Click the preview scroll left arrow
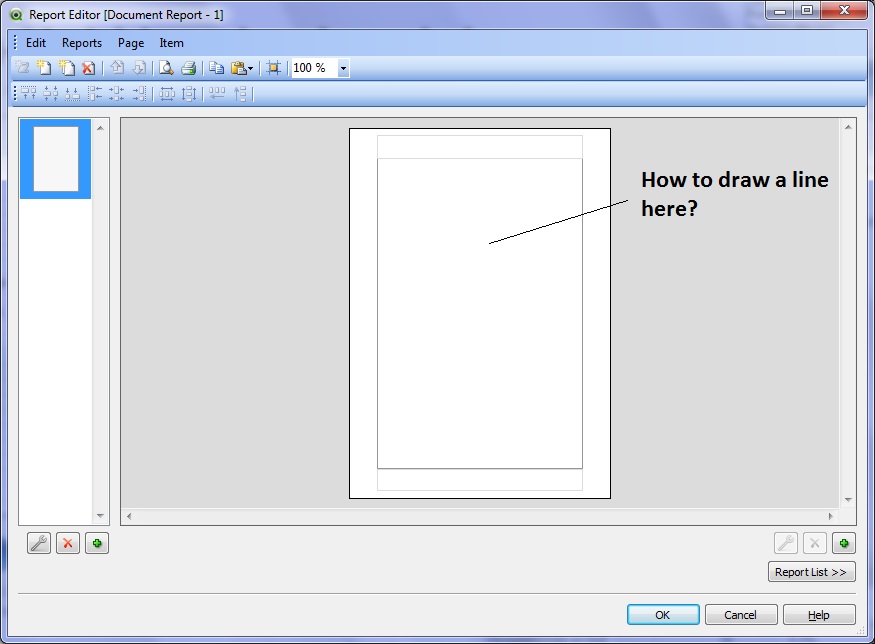Viewport: 875px width, 644px height. tap(129, 516)
